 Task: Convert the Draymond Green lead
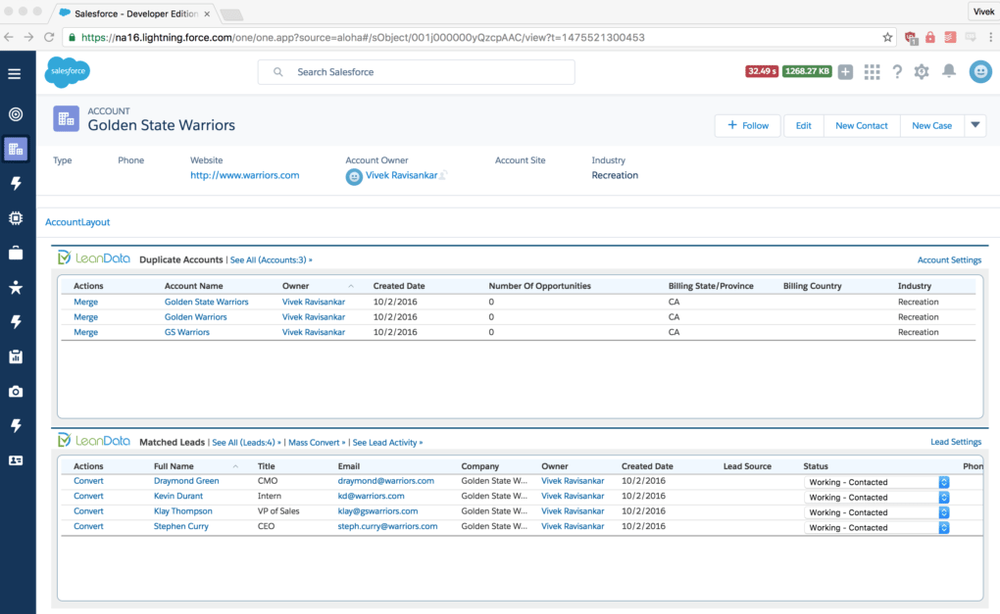pyautogui.click(x=88, y=481)
